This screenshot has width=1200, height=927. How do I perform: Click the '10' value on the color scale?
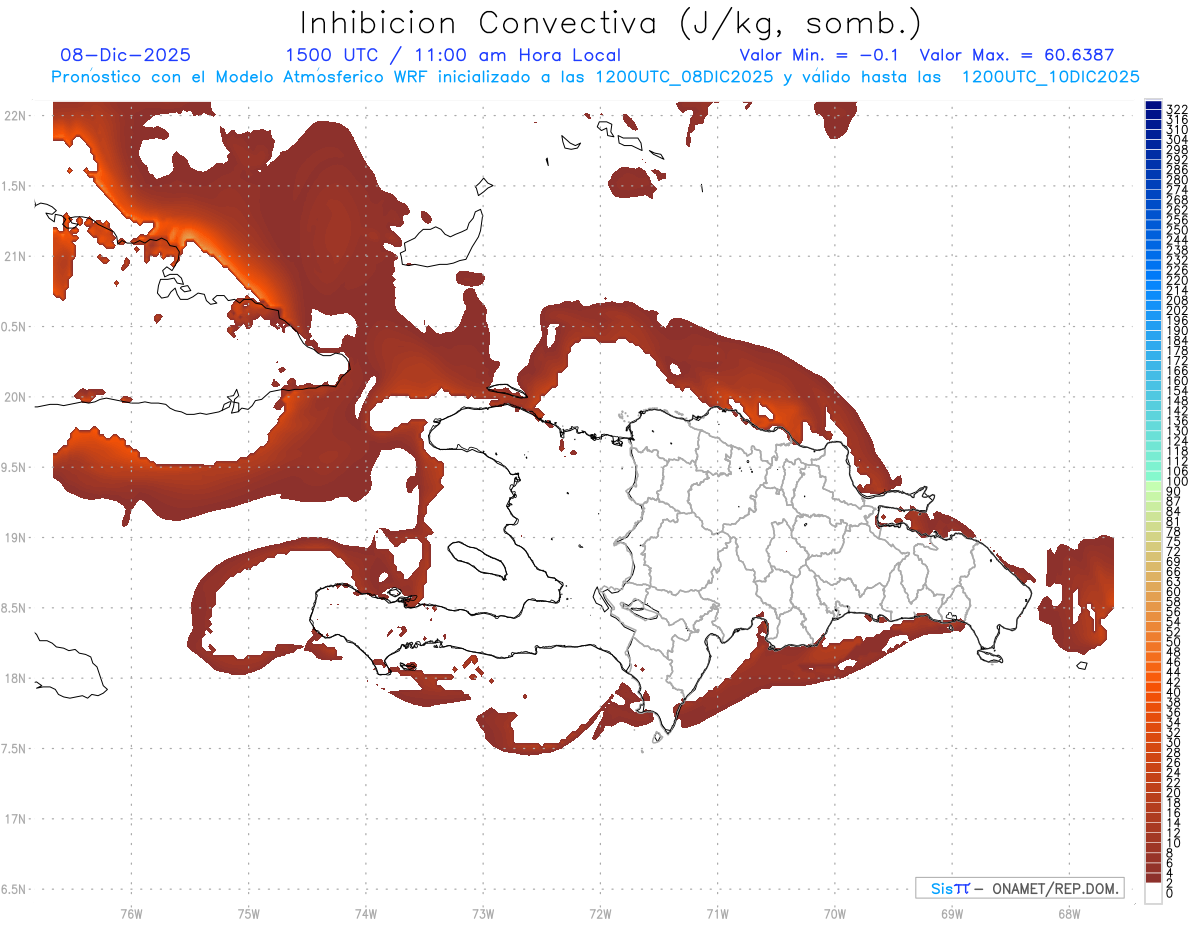coord(1174,843)
